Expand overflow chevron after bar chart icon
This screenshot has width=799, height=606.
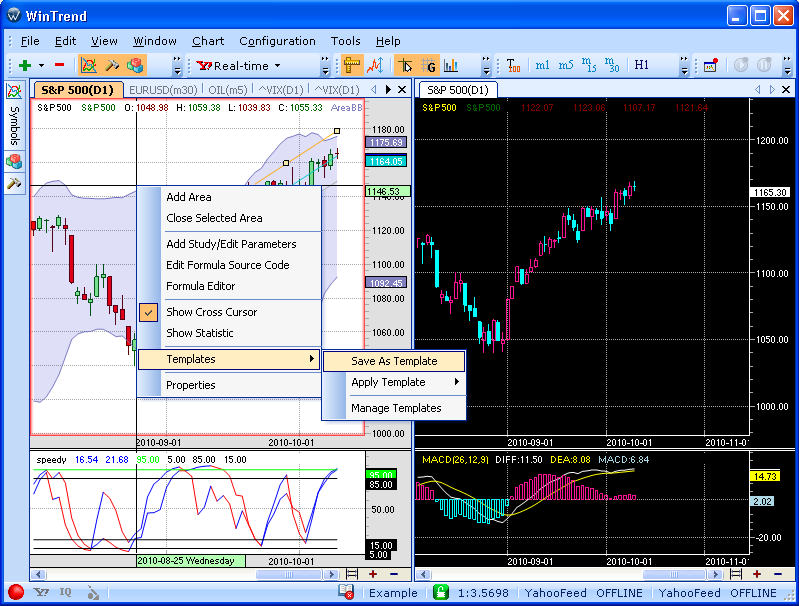pyautogui.click(x=486, y=65)
